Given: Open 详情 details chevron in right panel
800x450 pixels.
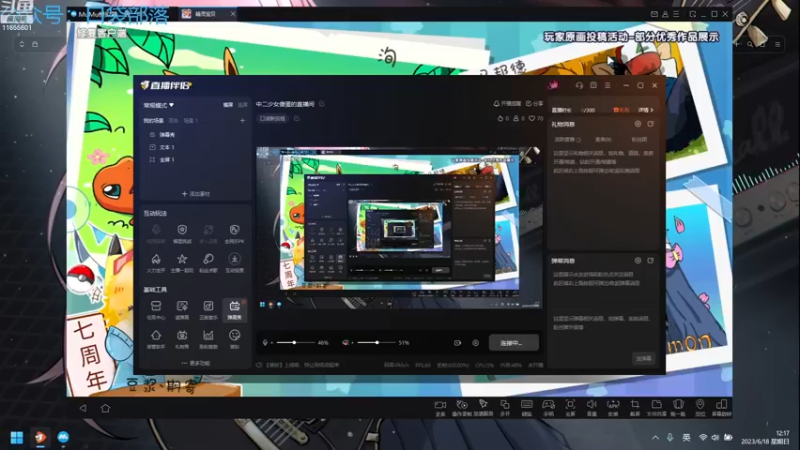Looking at the screenshot, I should (646, 110).
